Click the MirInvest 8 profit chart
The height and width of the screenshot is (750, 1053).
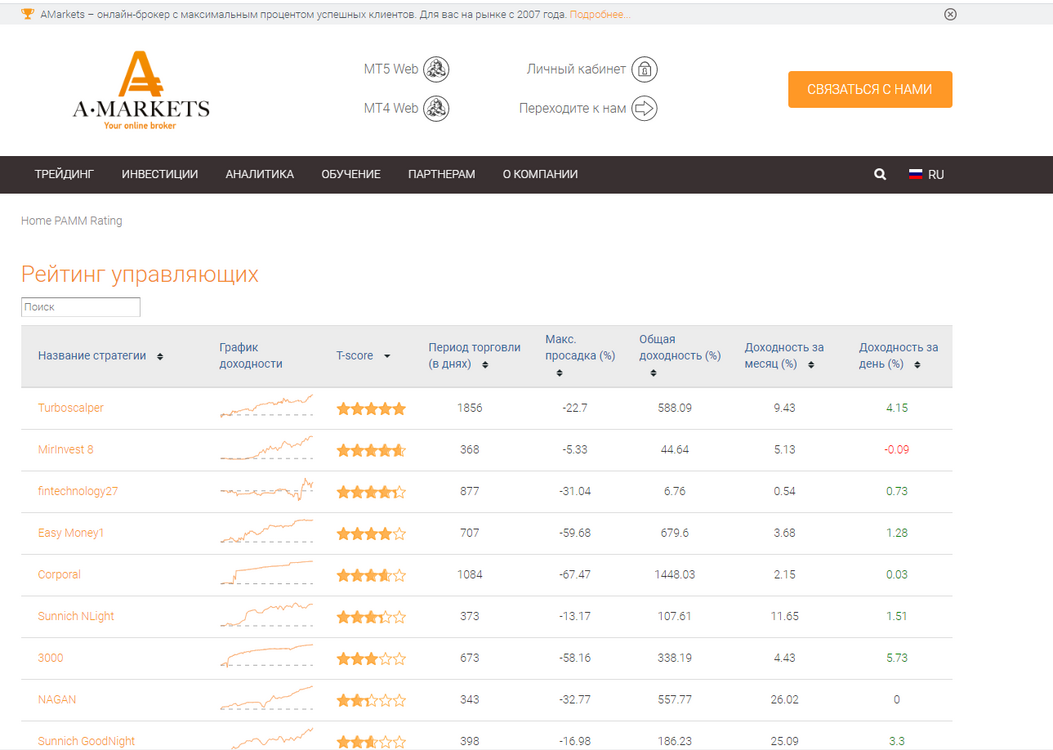tap(267, 448)
